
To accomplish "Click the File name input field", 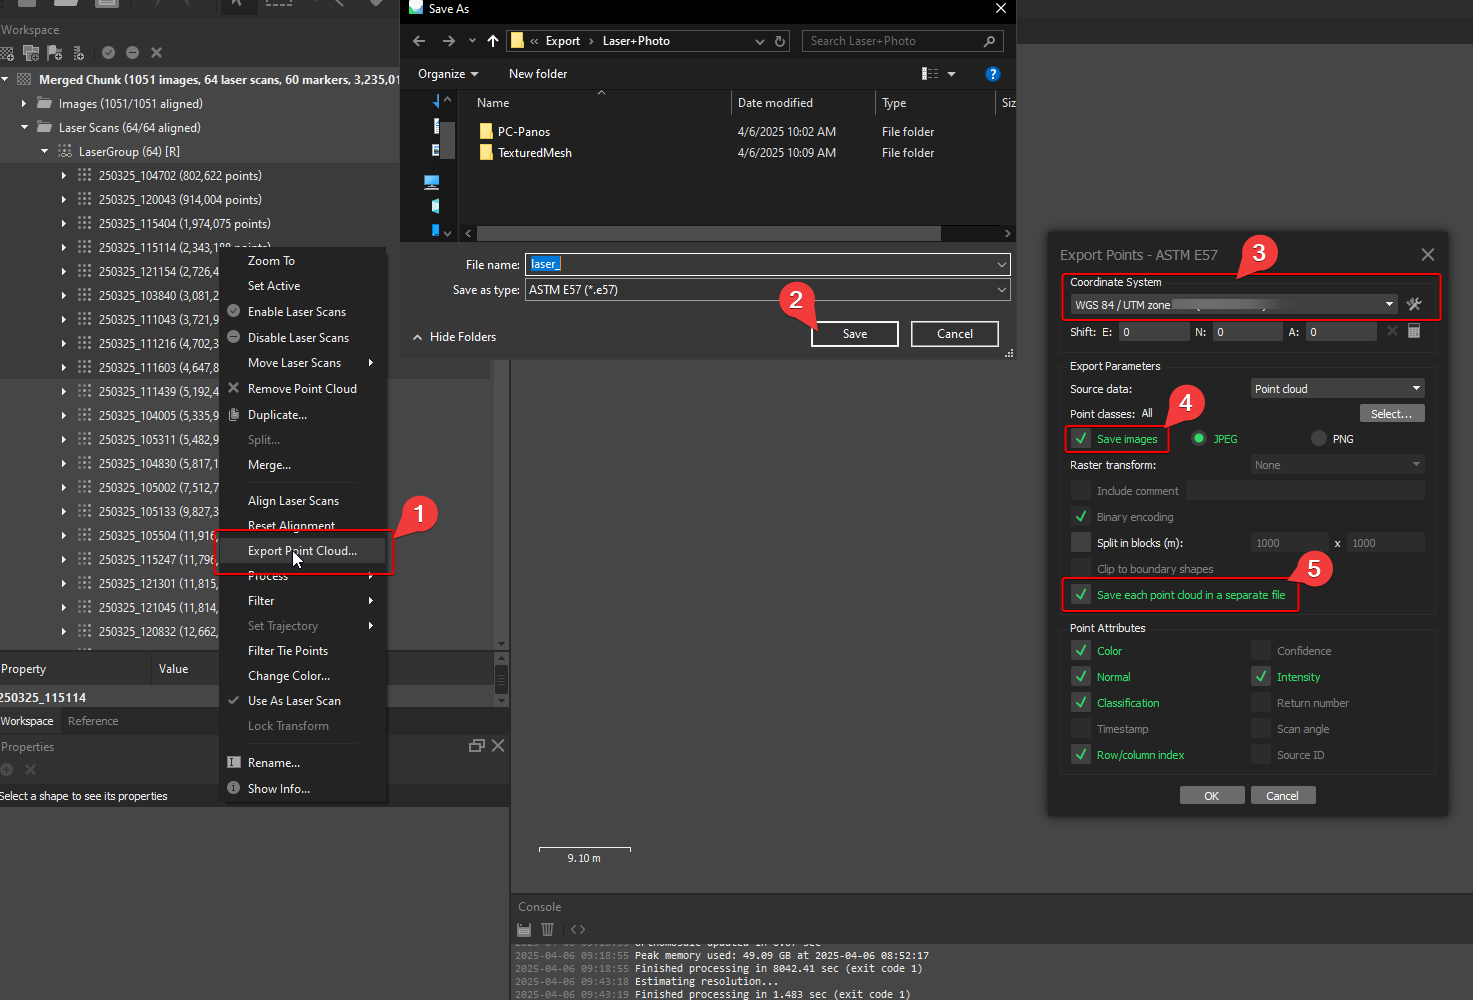I will point(767,264).
